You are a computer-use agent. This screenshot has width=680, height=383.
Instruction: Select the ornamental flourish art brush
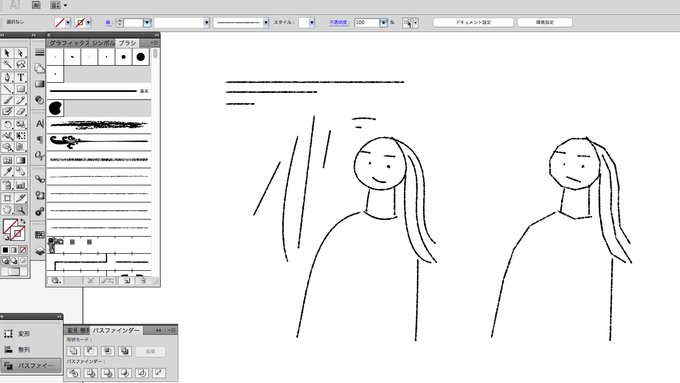[x=99, y=141]
